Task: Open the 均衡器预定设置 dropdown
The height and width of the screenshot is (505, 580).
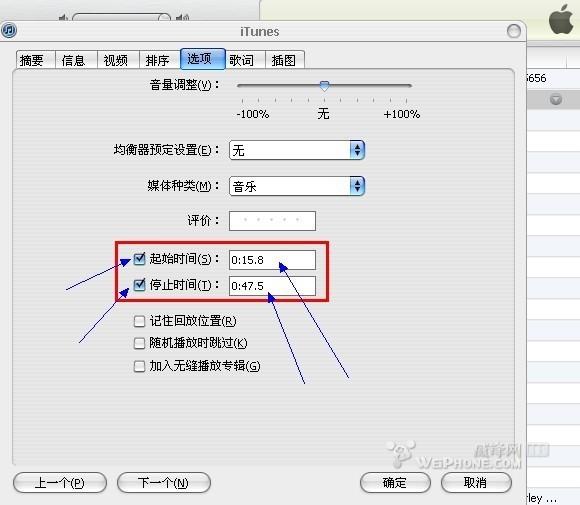Action: click(297, 150)
